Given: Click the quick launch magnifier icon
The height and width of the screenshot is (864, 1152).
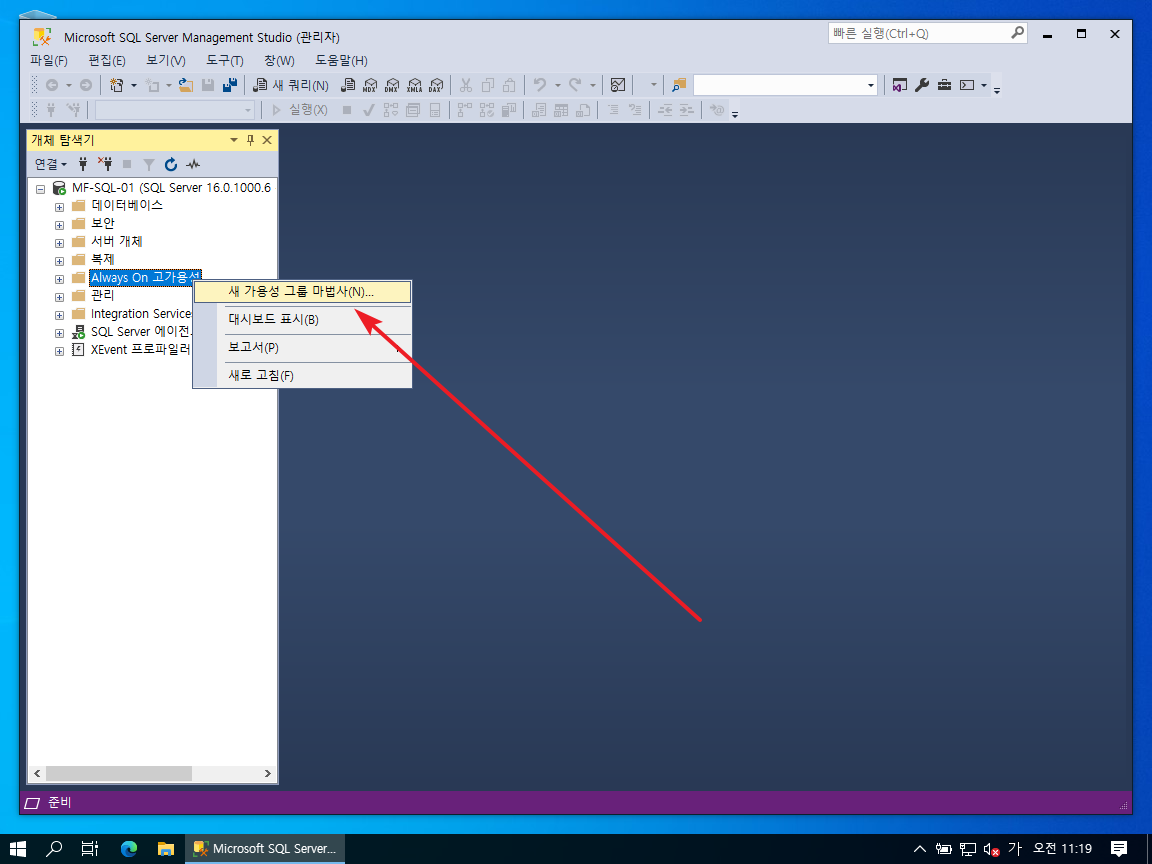Looking at the screenshot, I should [x=1018, y=33].
